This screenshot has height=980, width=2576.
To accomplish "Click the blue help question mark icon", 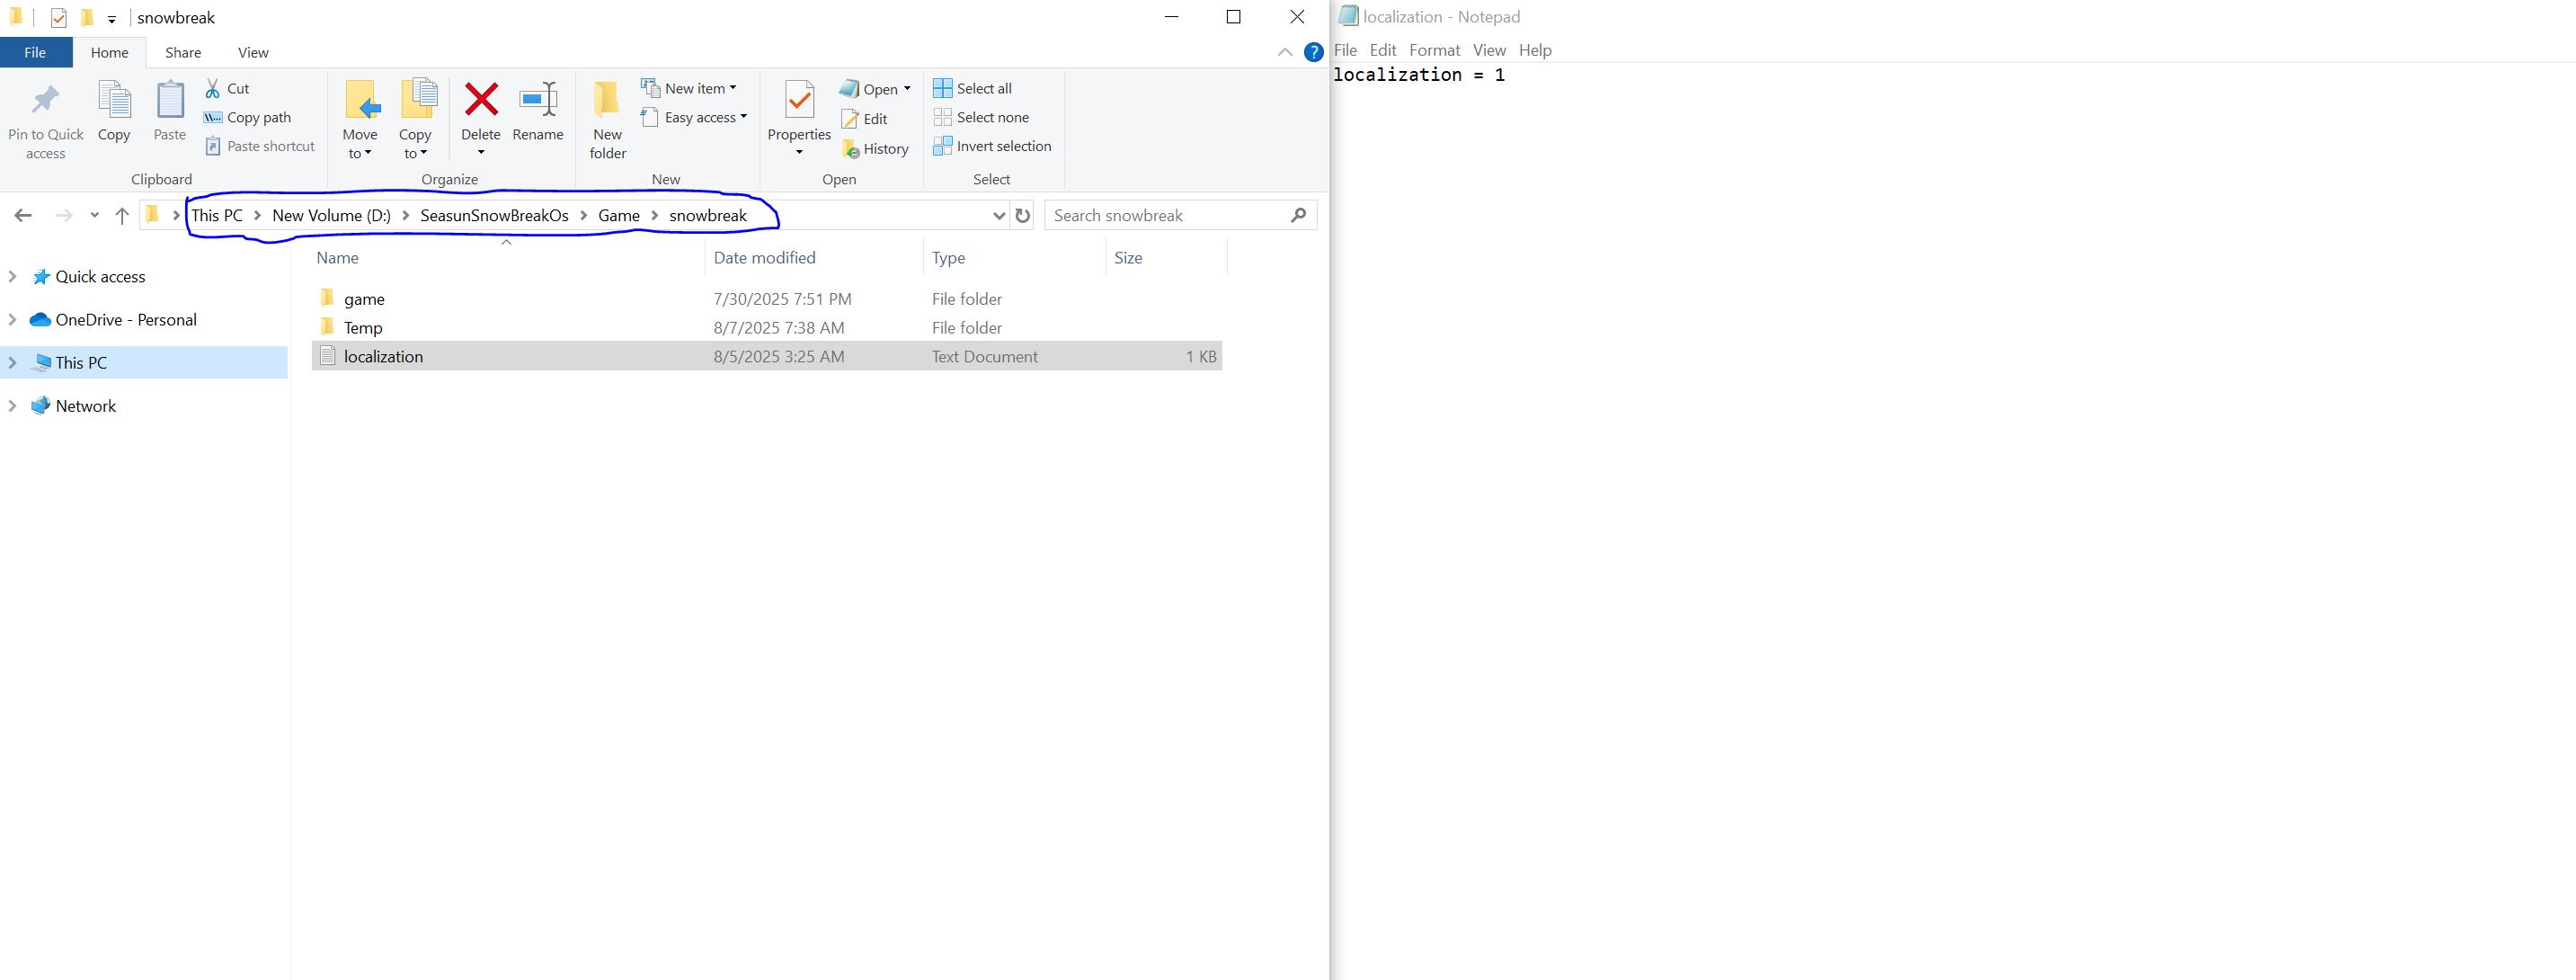I will coord(1314,52).
